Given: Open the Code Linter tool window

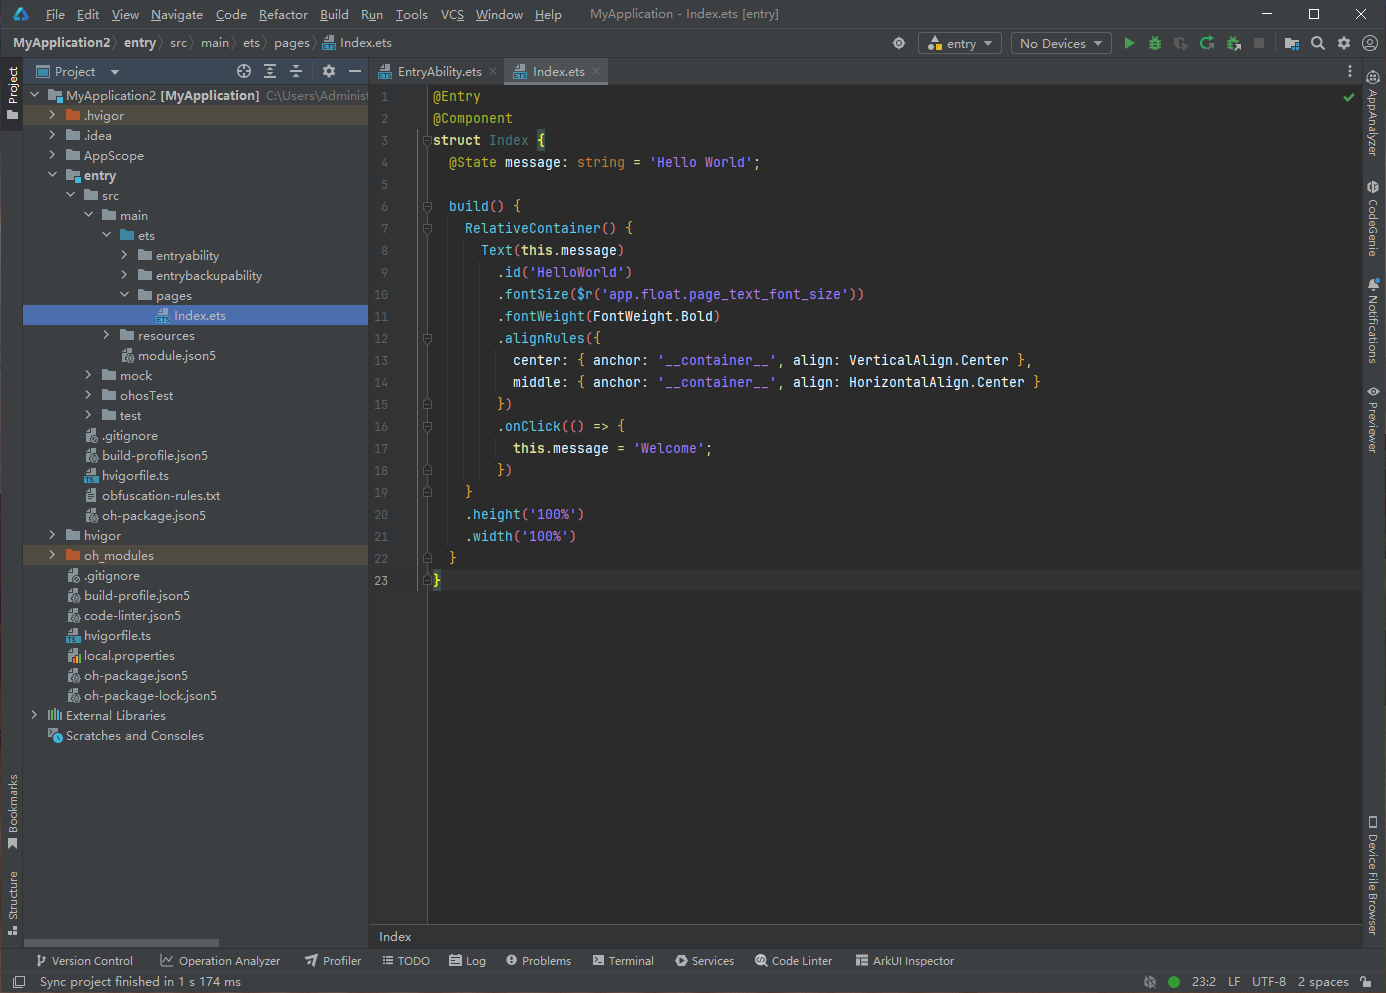Looking at the screenshot, I should click(793, 961).
